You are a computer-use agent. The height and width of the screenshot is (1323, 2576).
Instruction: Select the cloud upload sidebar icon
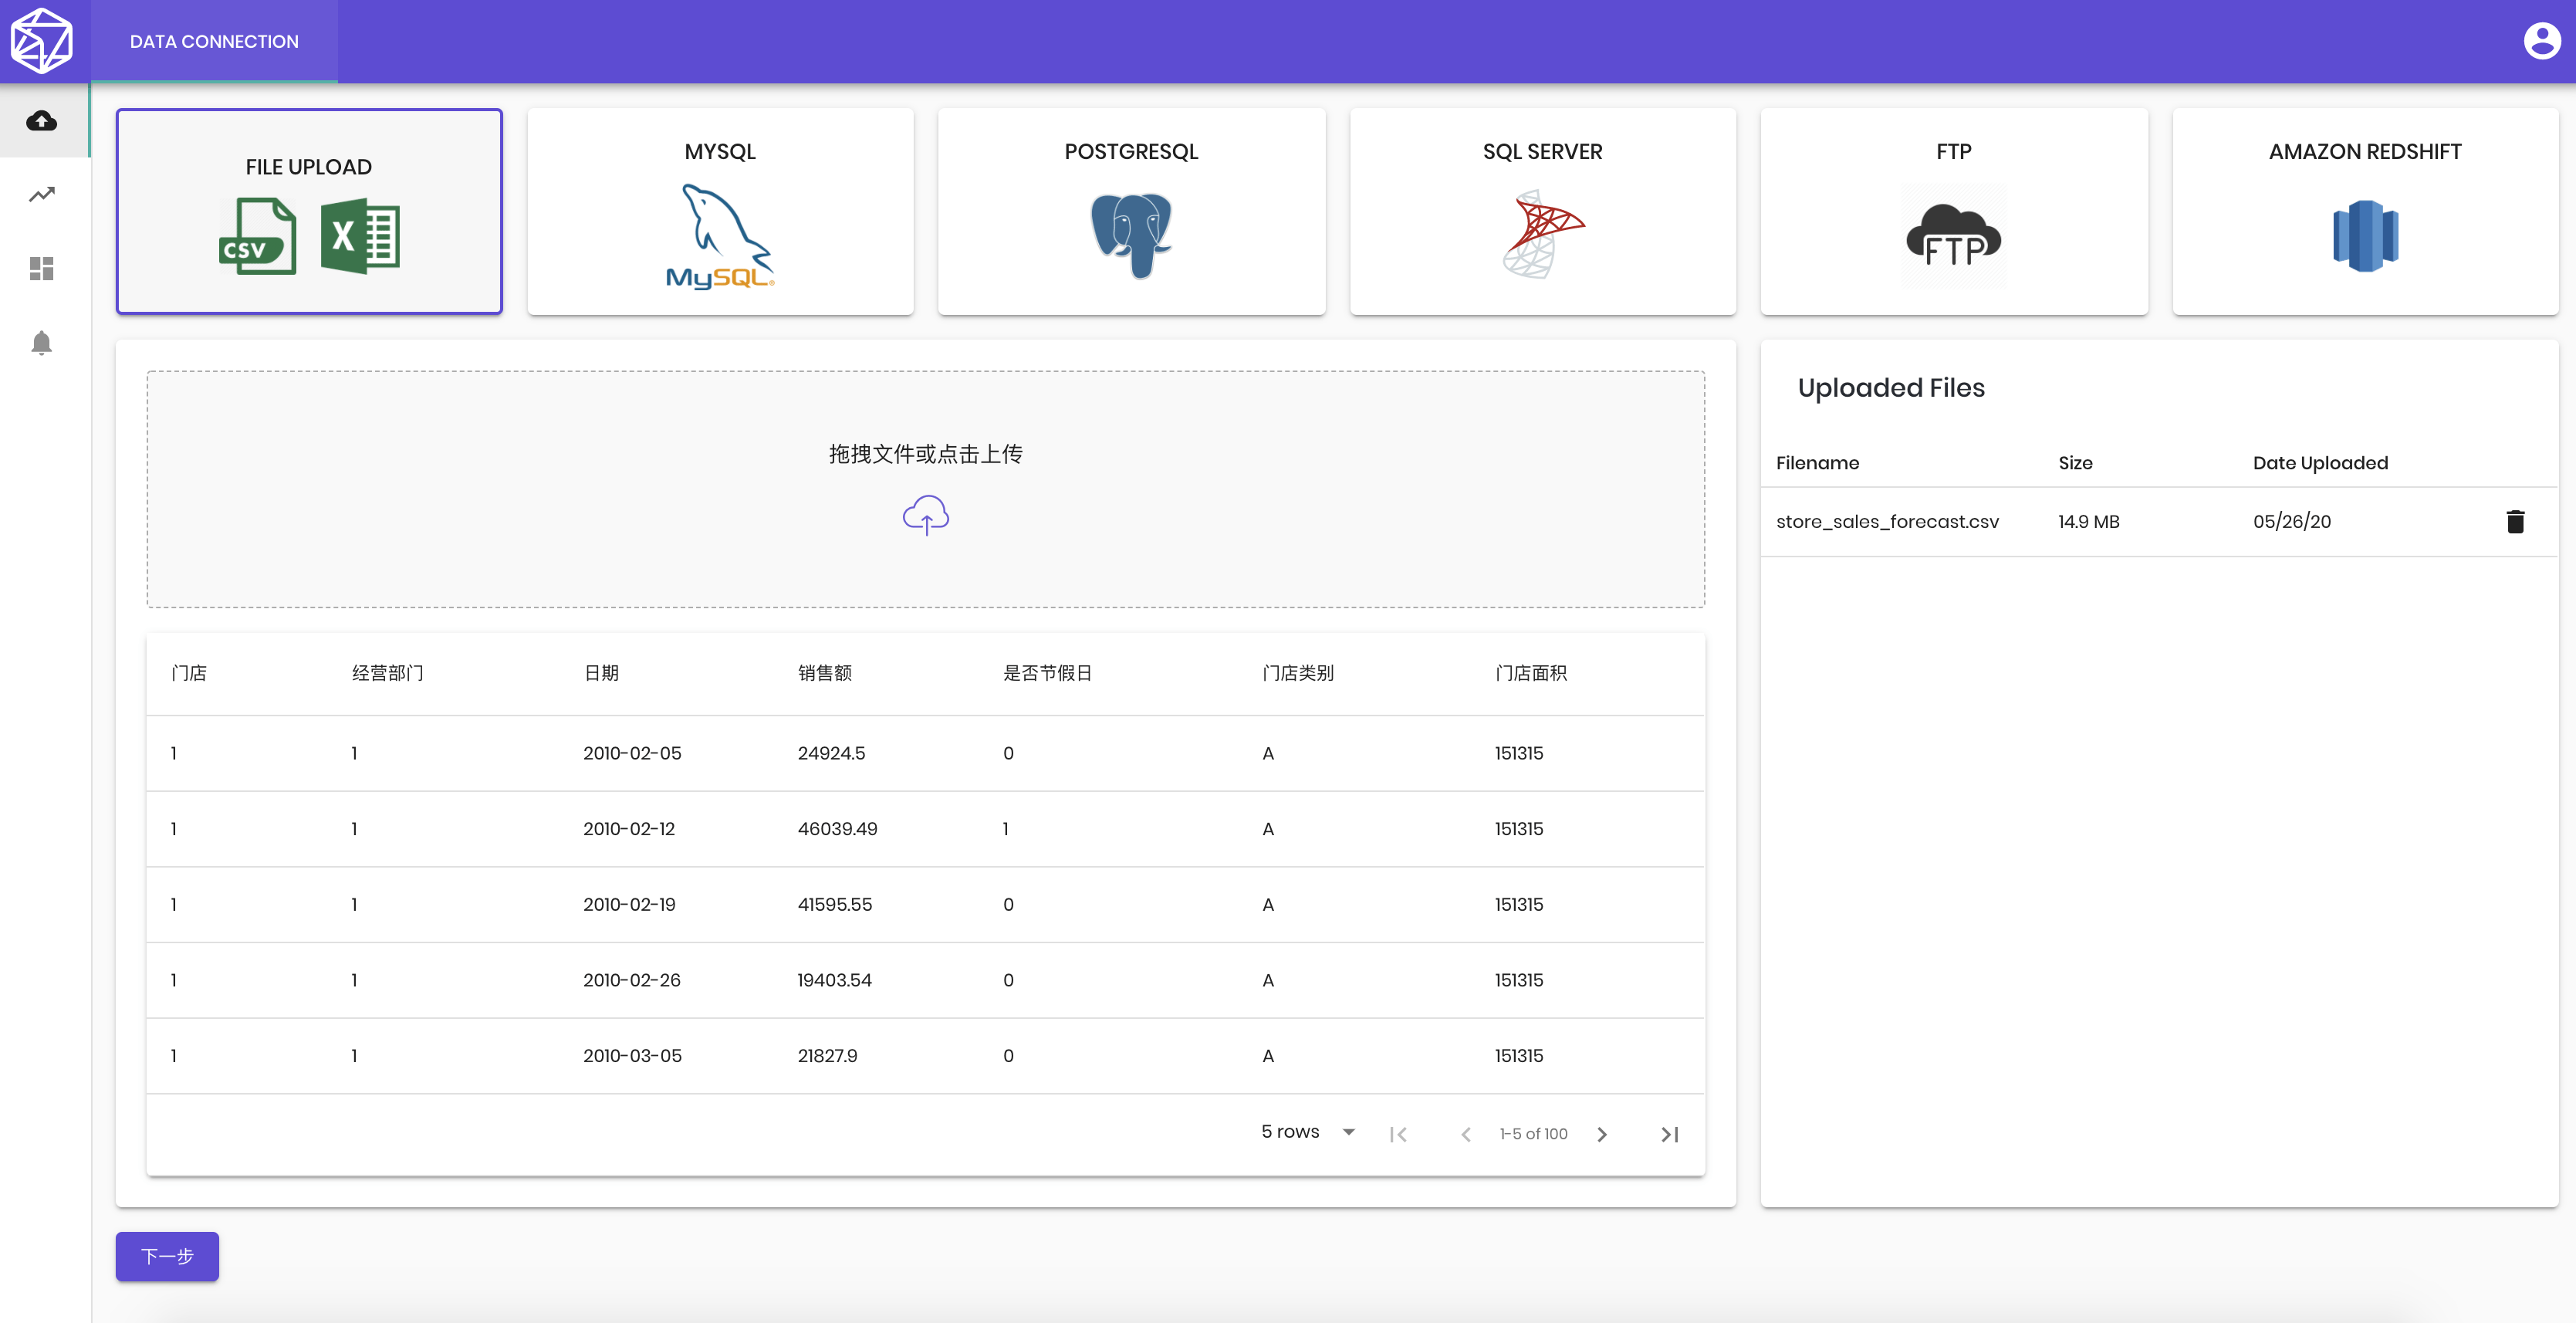(41, 121)
